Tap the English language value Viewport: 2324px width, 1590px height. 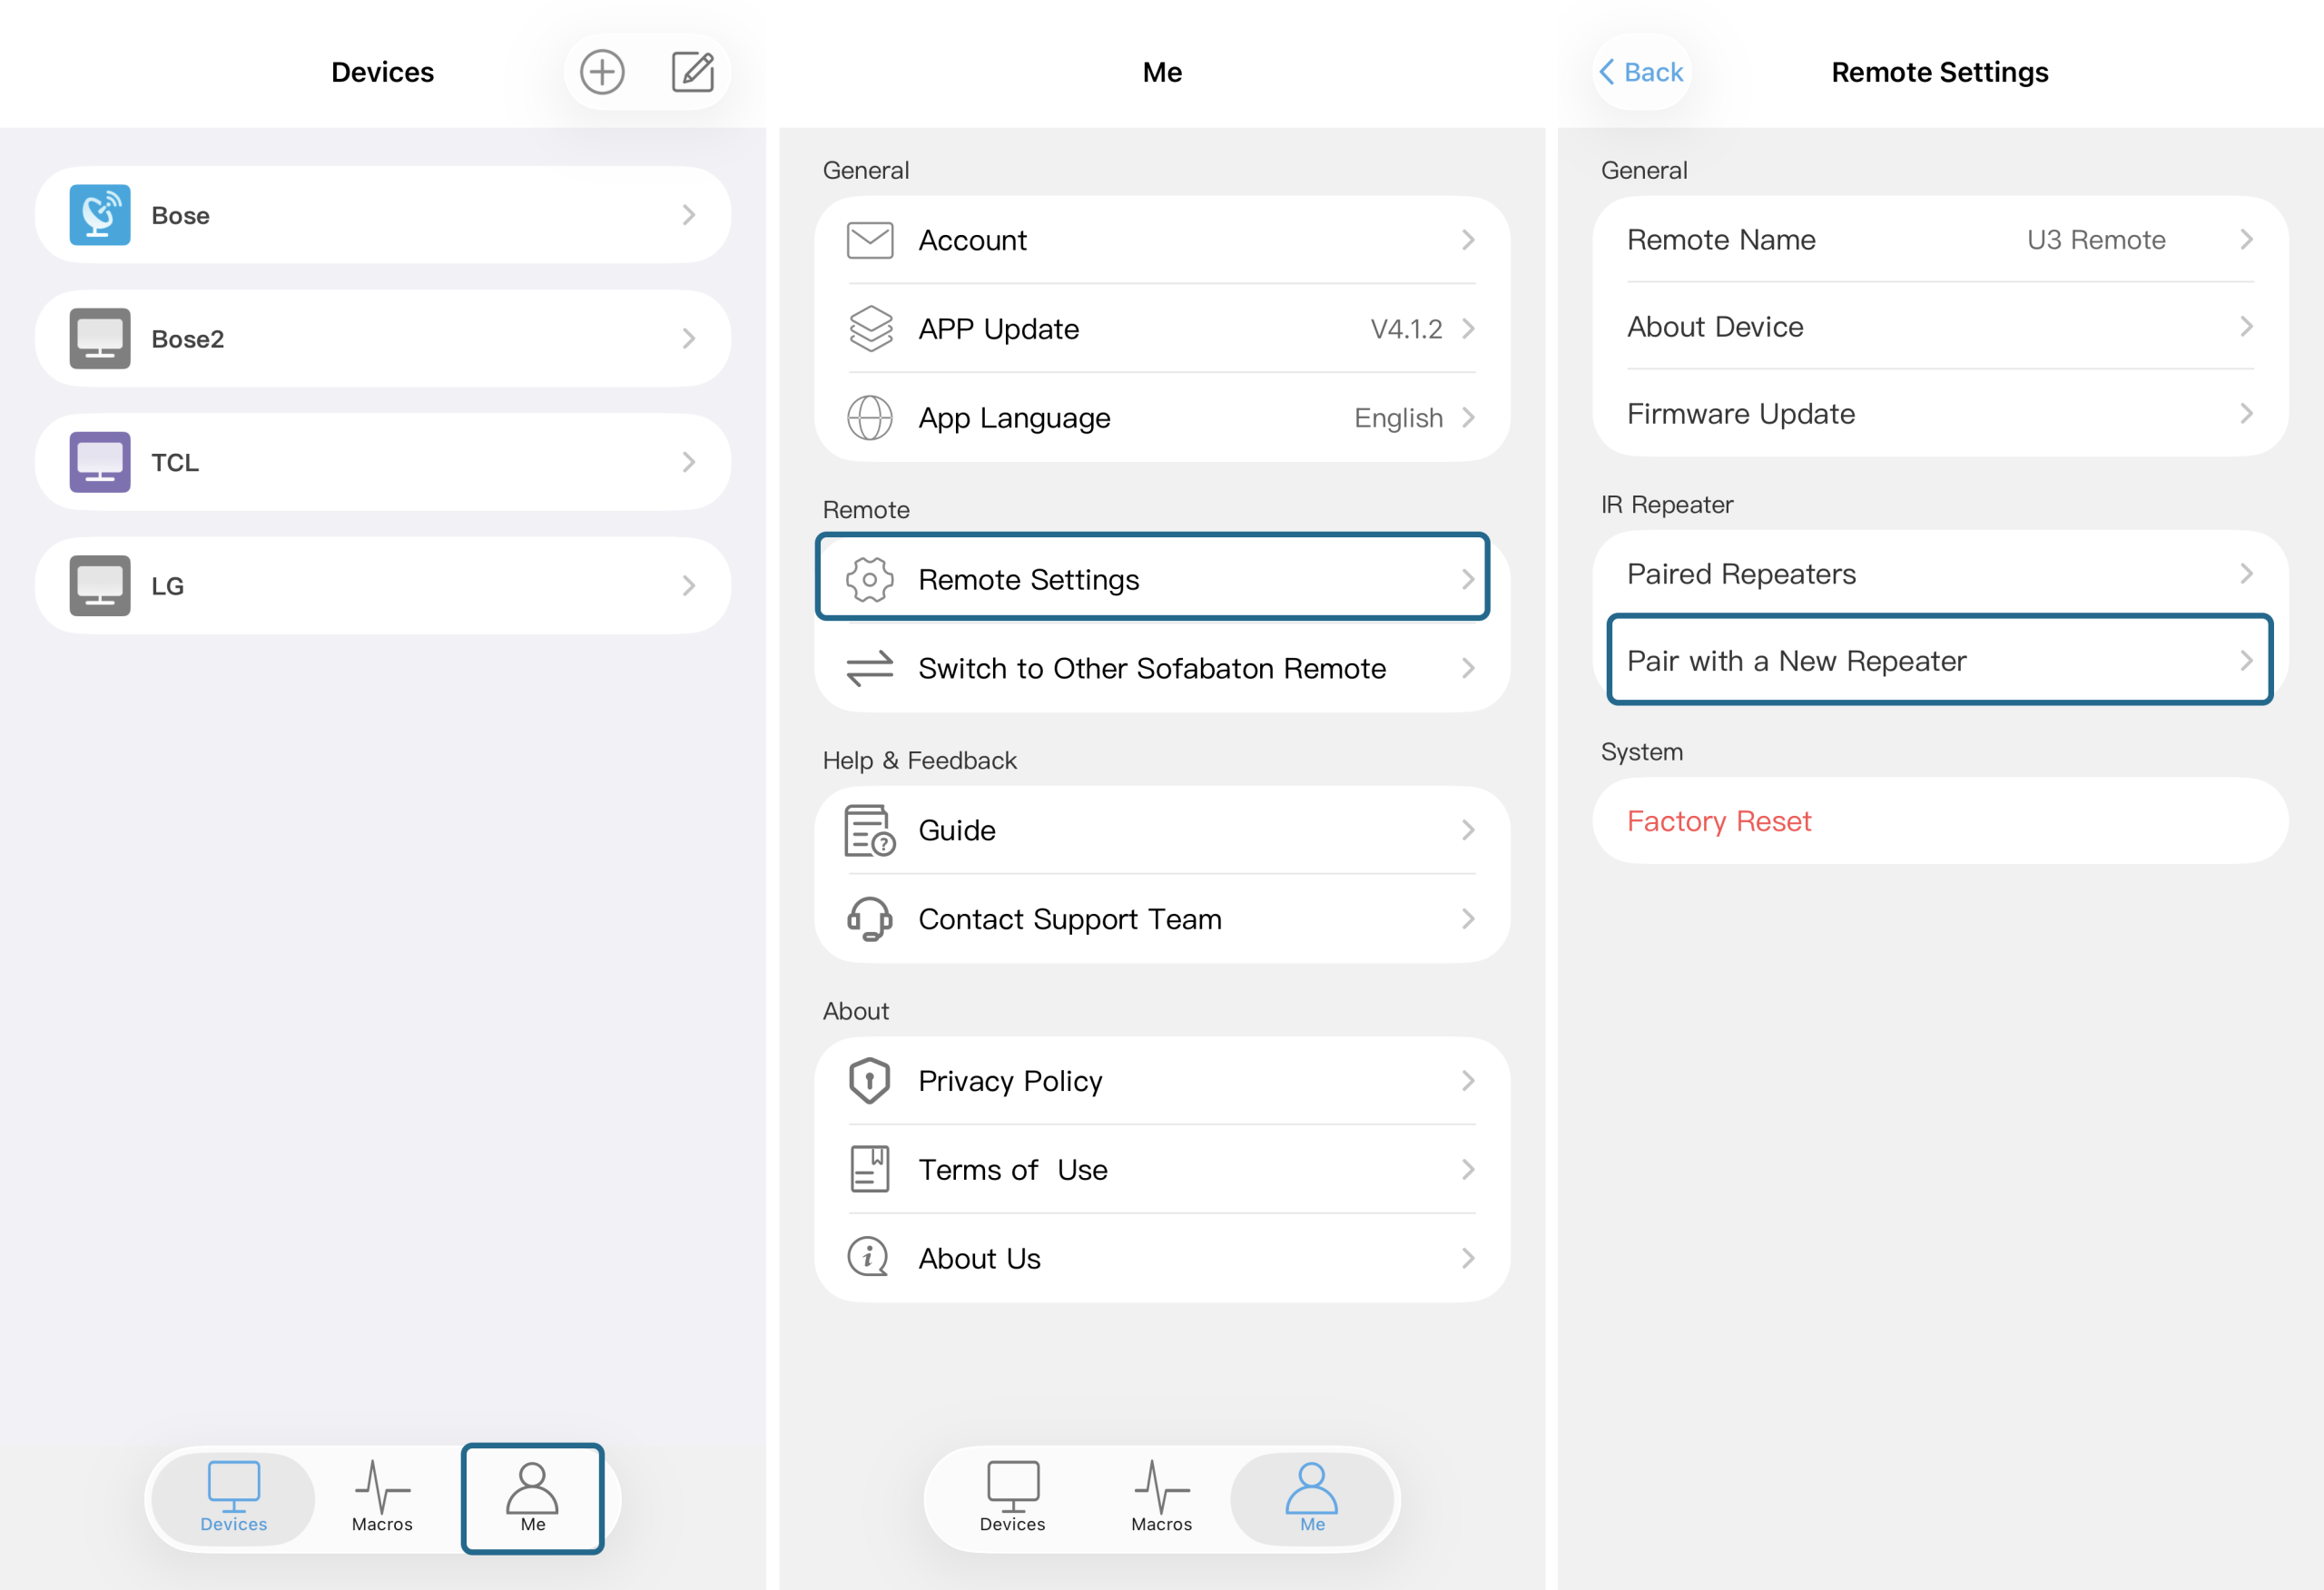[1398, 418]
